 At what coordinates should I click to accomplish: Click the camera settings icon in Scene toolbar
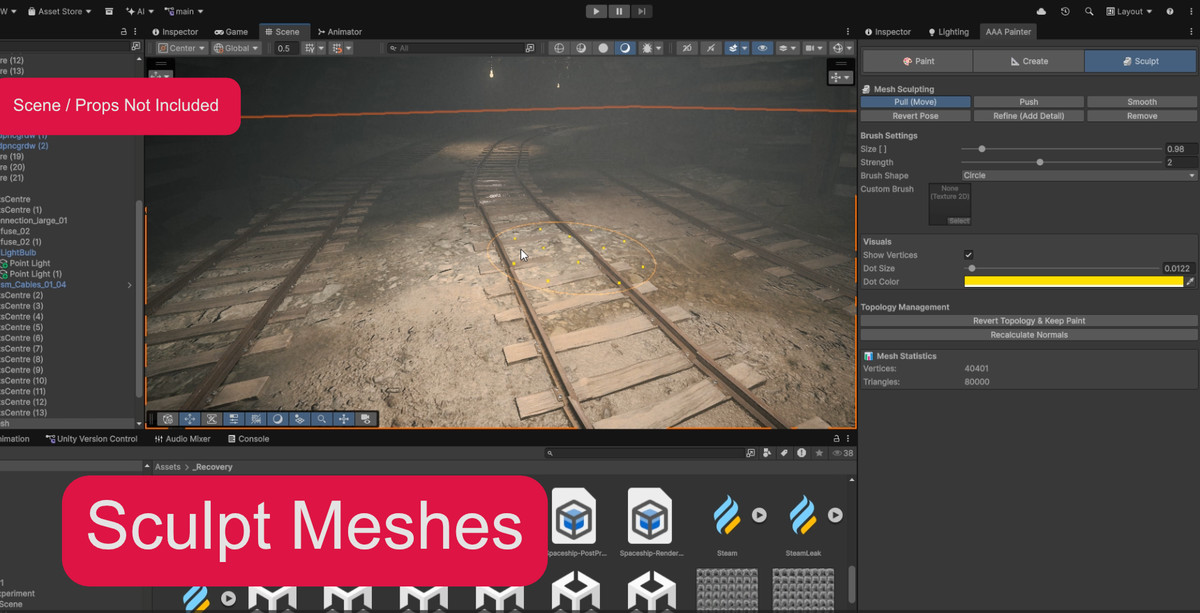tap(809, 47)
